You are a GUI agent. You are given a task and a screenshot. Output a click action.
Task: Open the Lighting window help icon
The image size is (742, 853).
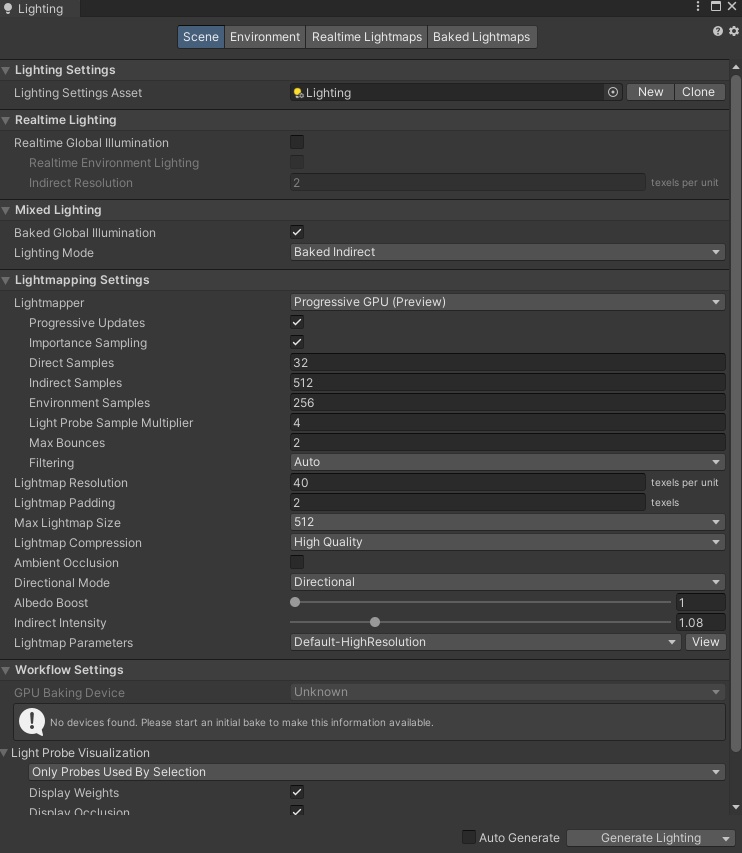coord(718,31)
